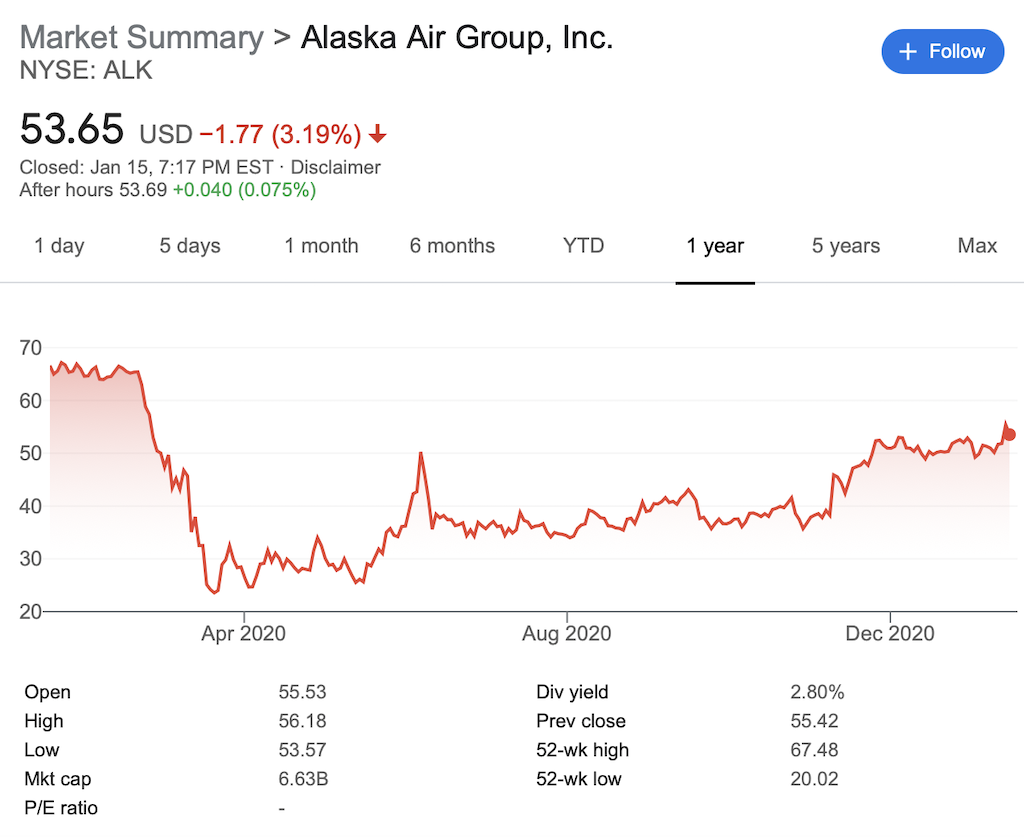
Task: View the Max time range
Action: click(x=978, y=245)
